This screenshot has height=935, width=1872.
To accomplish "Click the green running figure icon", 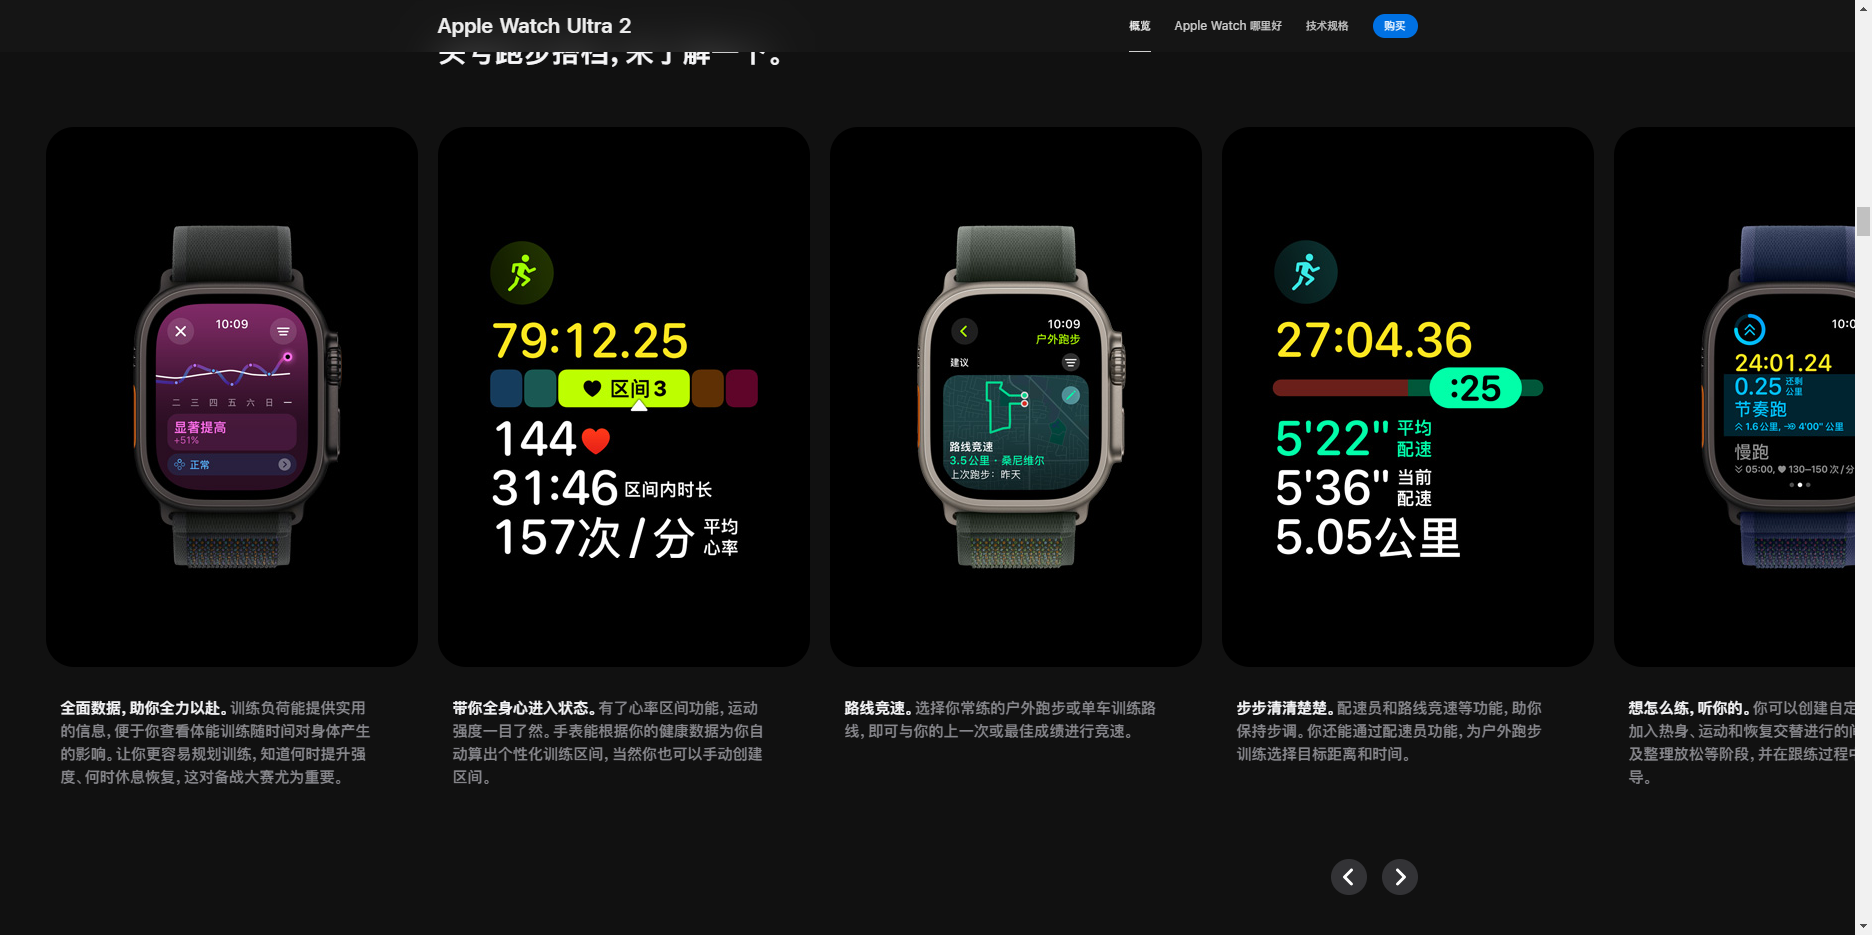I will point(521,272).
